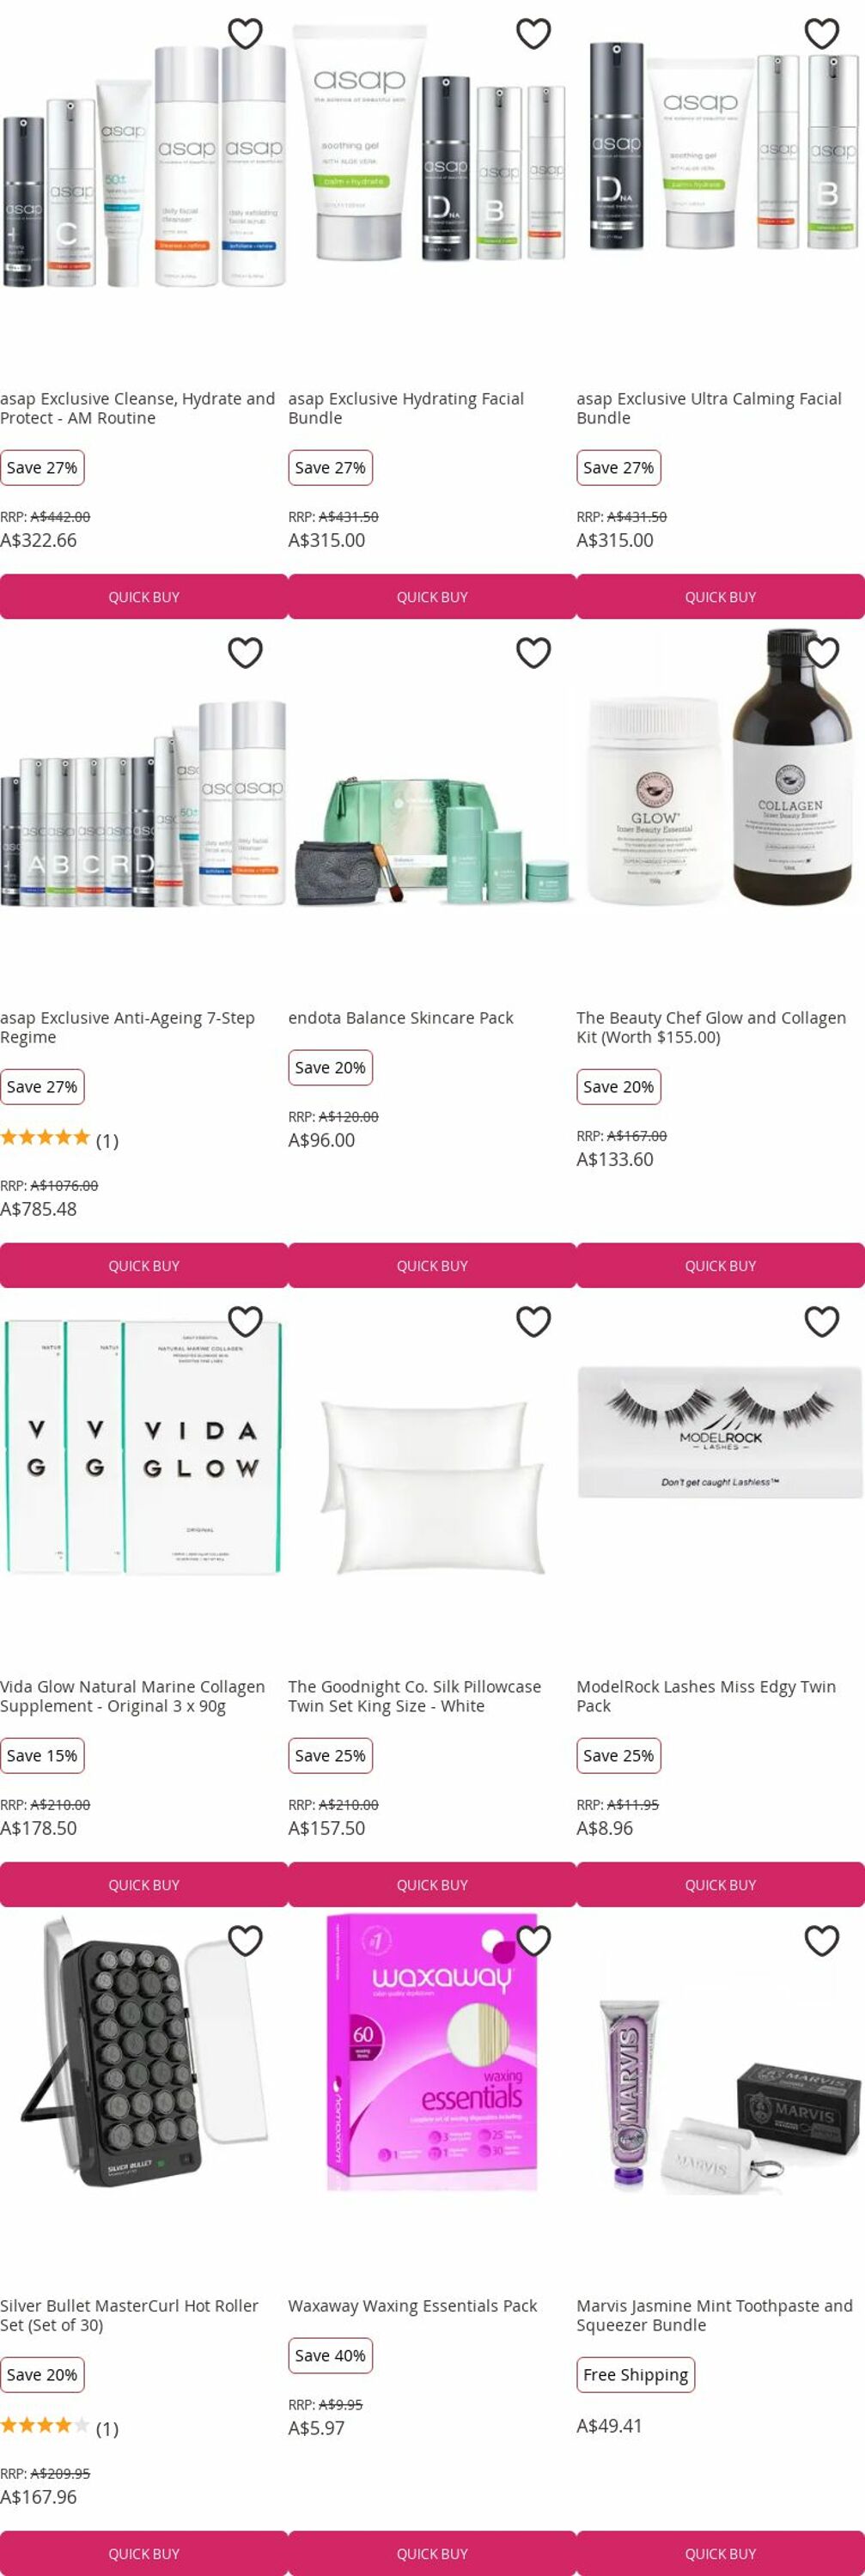Open Marvis Jasmine Mint Toothpaste product title
Image resolution: width=865 pixels, height=2576 pixels.
point(714,2315)
